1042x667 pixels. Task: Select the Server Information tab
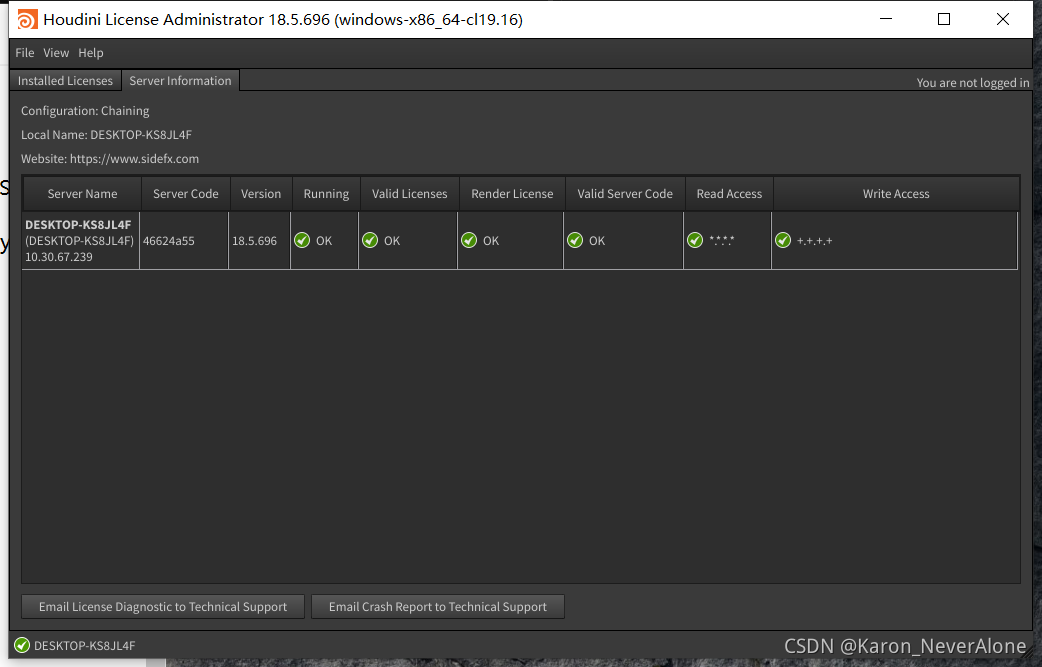click(180, 80)
